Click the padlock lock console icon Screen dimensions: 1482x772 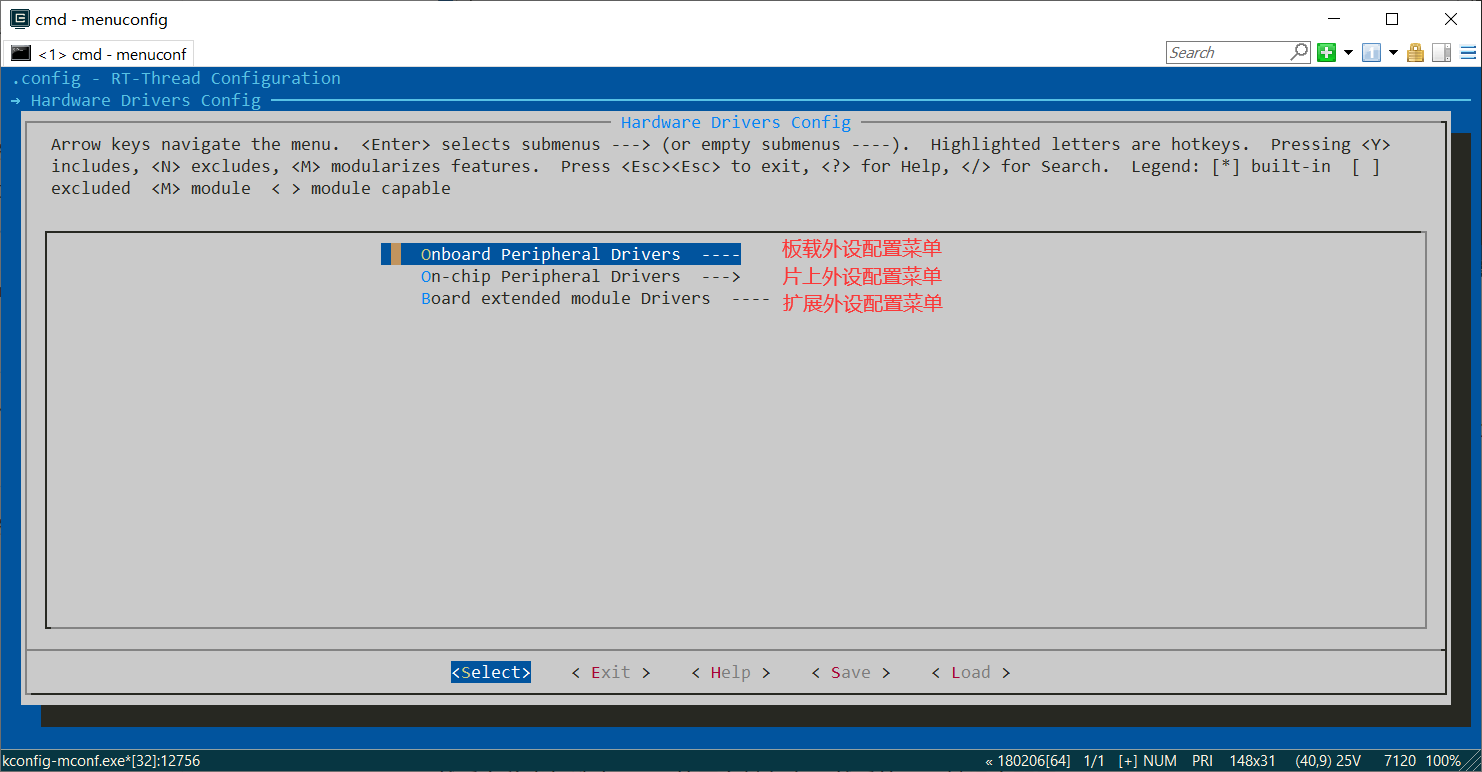[1415, 53]
